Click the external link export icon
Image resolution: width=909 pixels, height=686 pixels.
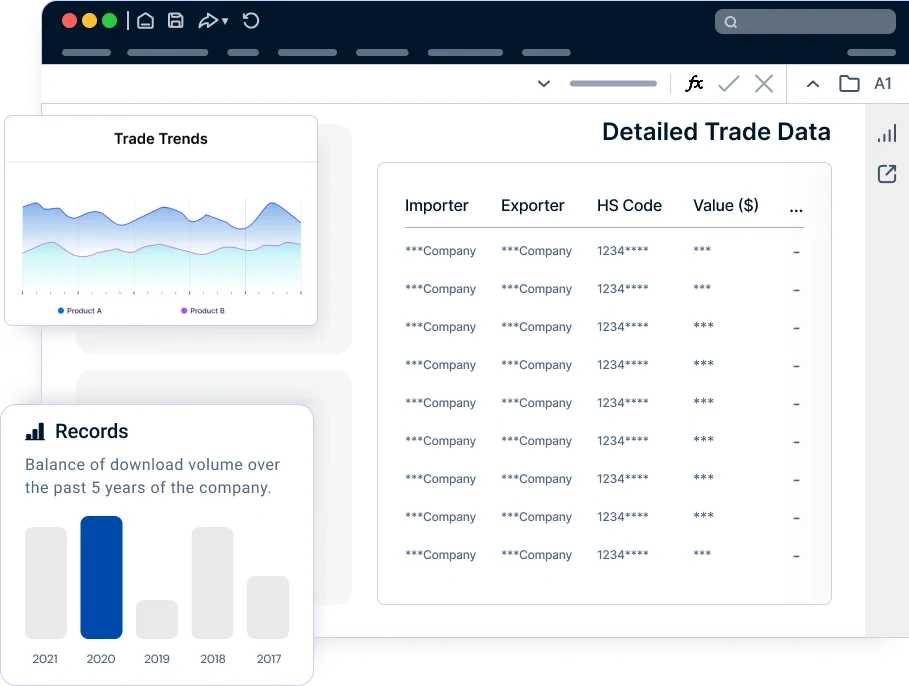887,174
